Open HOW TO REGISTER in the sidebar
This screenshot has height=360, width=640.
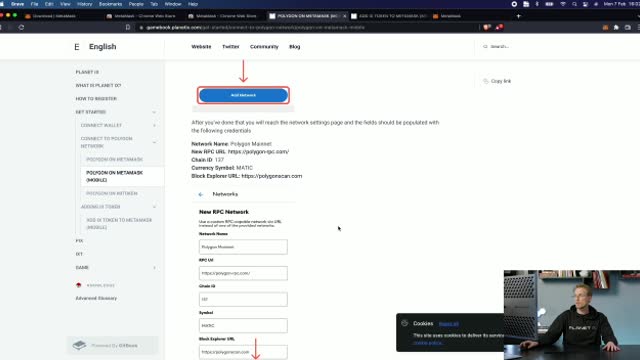96,98
